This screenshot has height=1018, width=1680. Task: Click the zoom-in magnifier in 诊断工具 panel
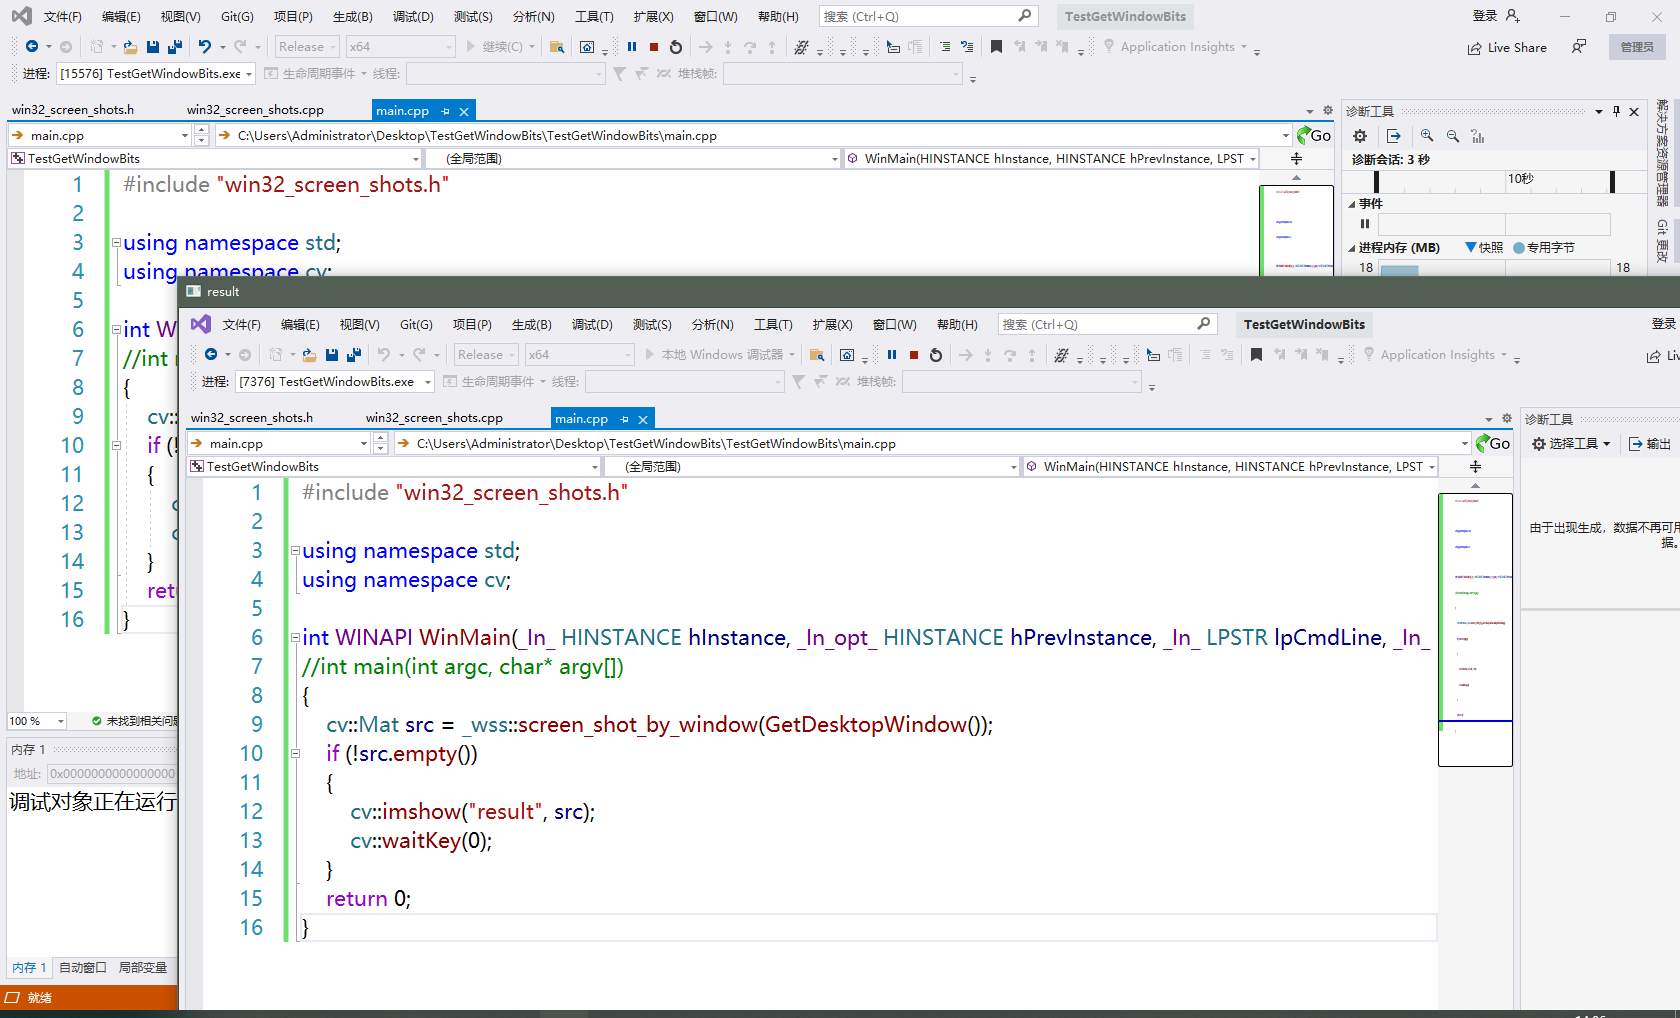click(x=1426, y=135)
